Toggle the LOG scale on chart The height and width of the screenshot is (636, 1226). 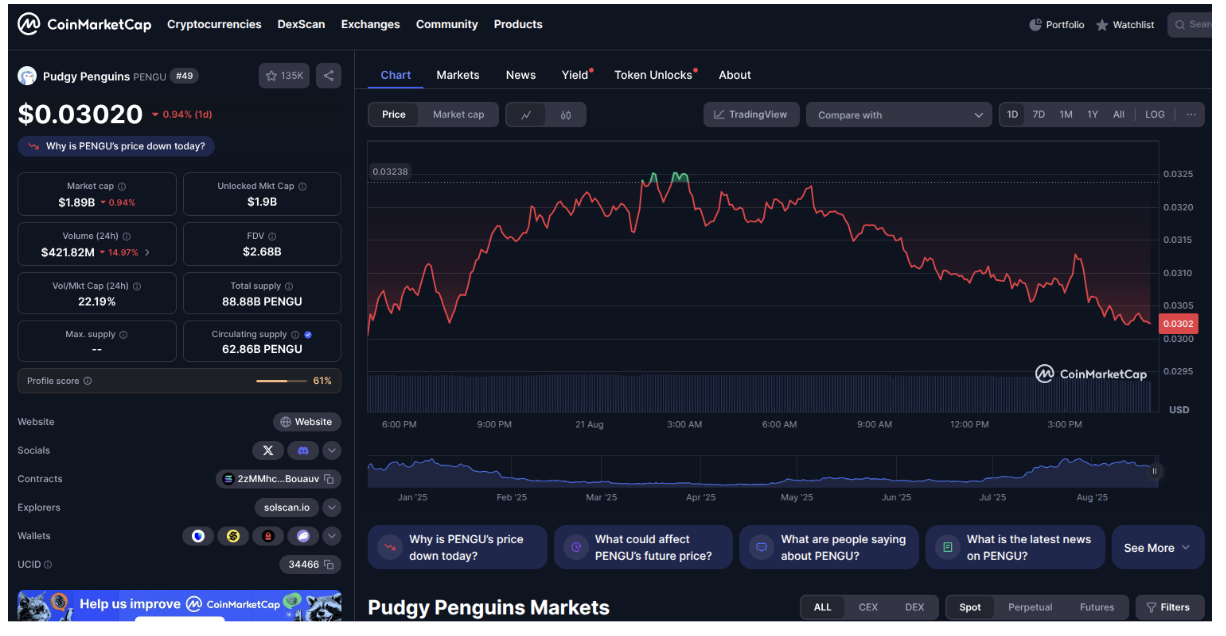[1154, 115]
